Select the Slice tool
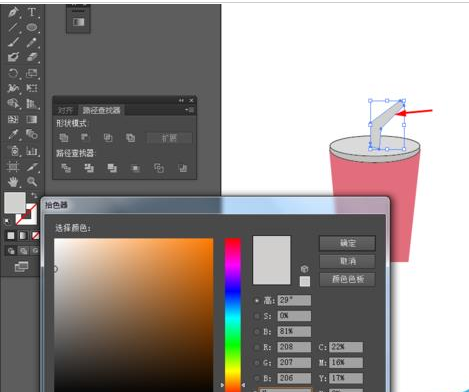The image size is (469, 392). [32, 166]
